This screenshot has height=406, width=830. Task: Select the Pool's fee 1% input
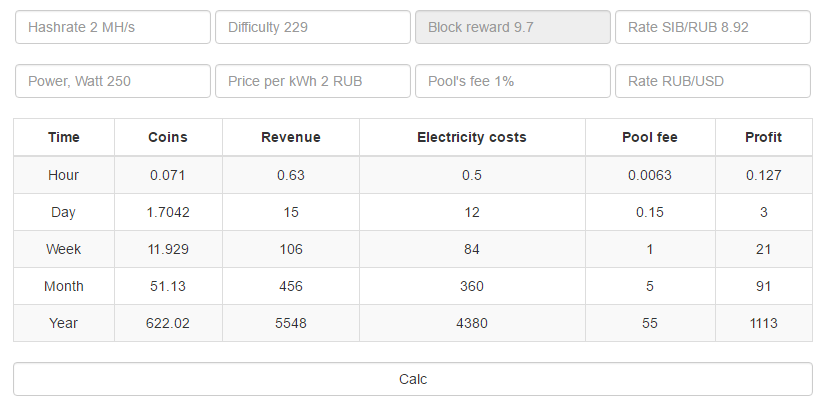(513, 81)
